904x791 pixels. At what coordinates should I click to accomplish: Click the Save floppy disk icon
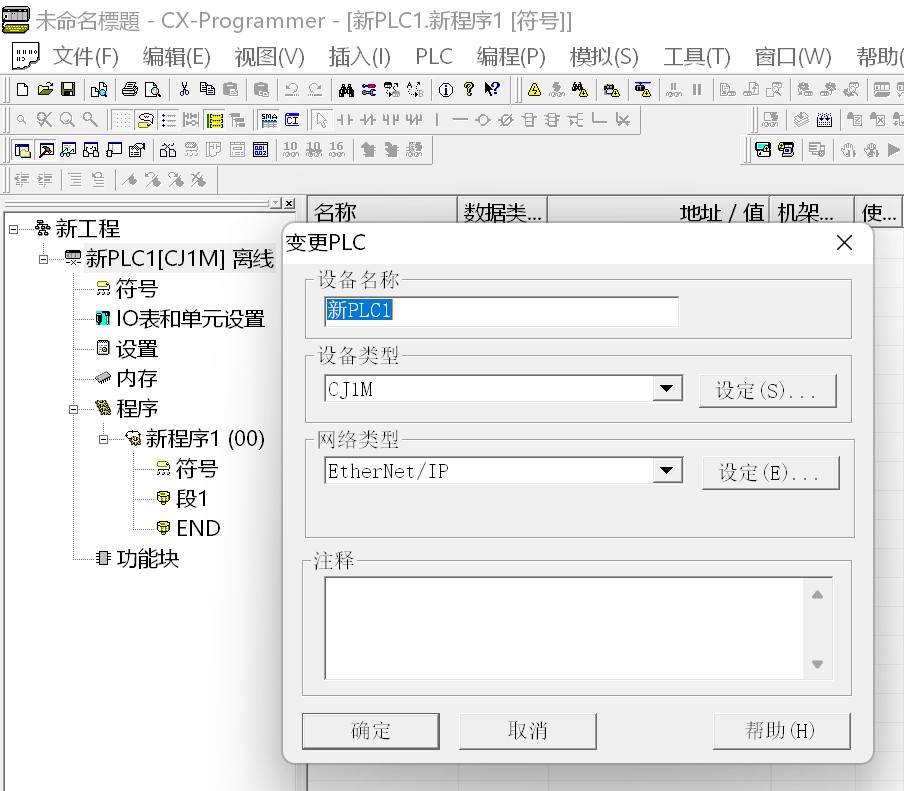[68, 89]
